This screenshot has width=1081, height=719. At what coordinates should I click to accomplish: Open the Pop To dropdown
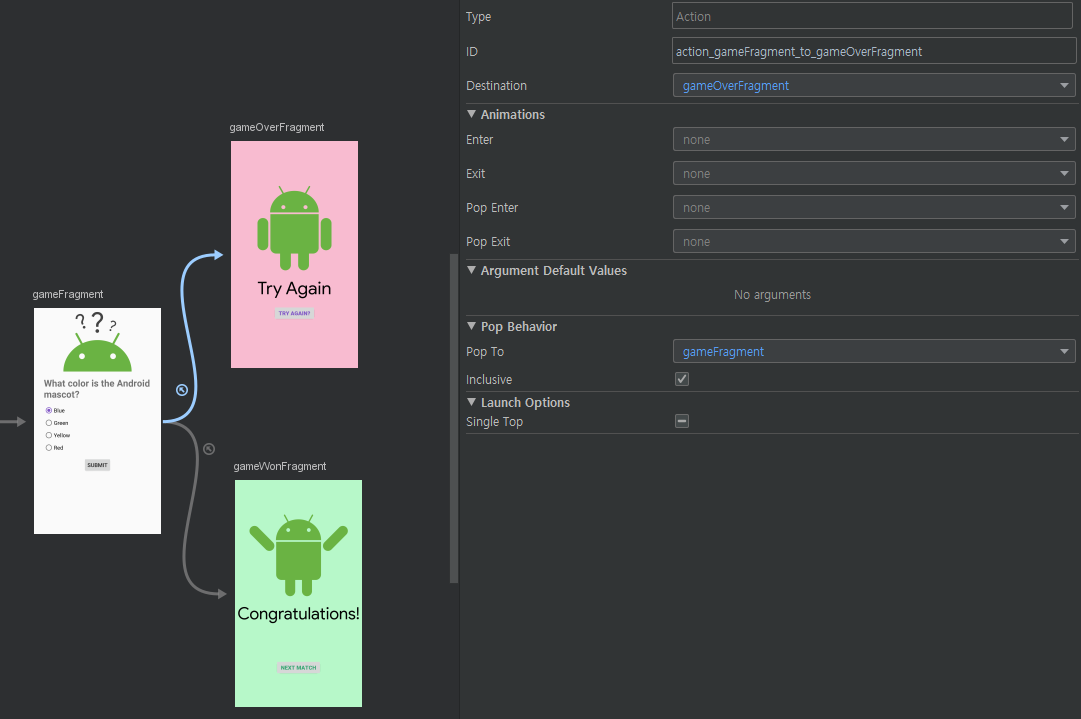[x=873, y=352]
